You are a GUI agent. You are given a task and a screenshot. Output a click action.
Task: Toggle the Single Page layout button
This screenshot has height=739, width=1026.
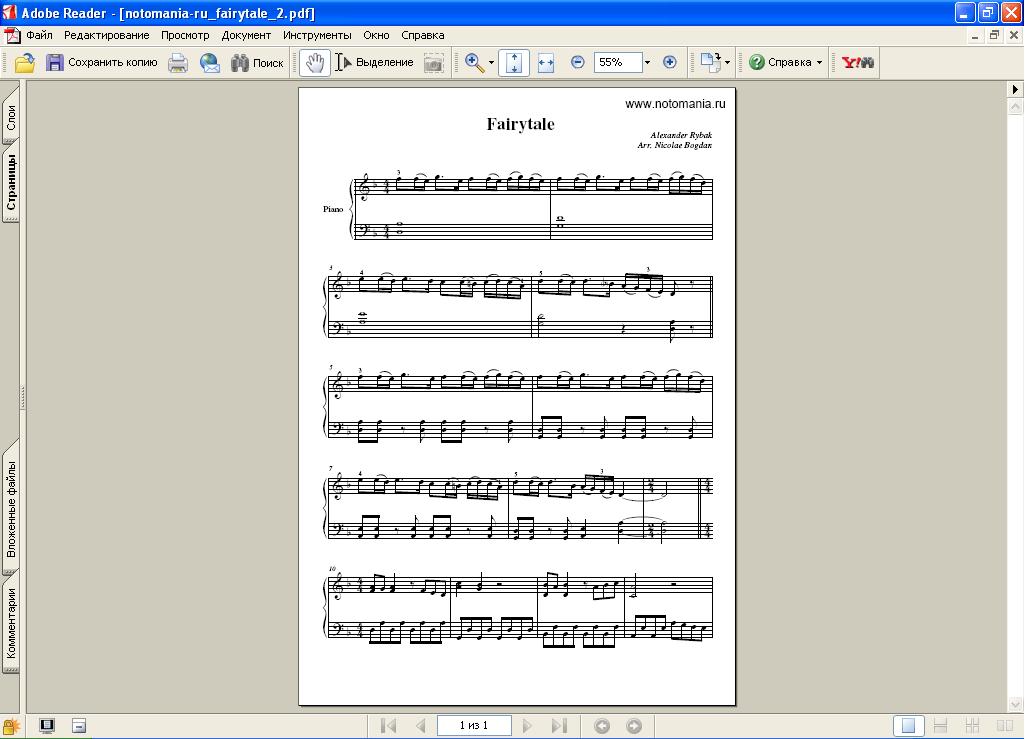click(908, 726)
